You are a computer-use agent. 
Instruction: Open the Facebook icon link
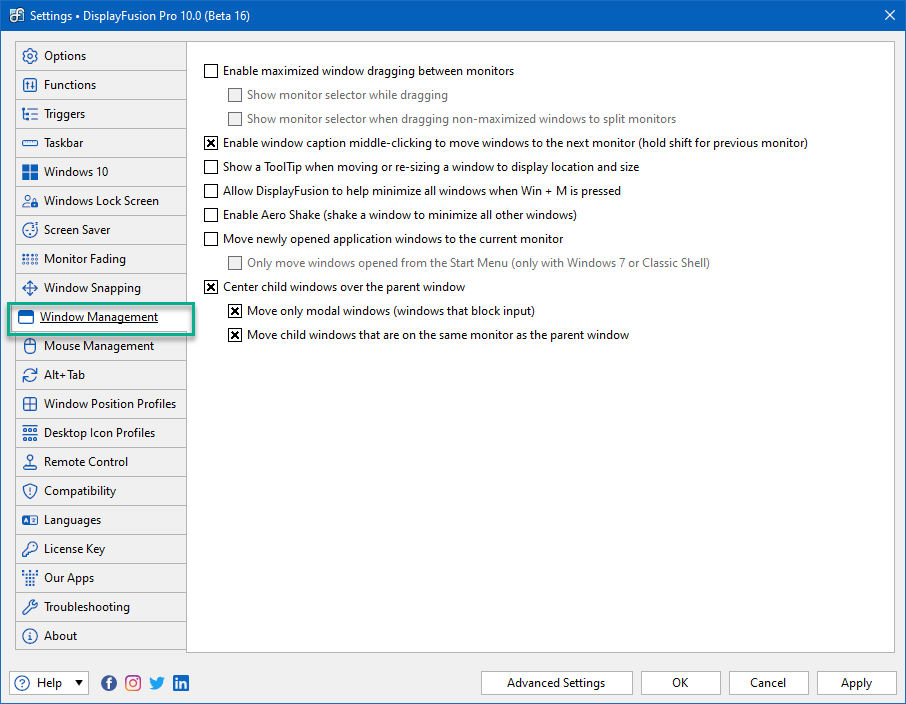pyautogui.click(x=109, y=683)
